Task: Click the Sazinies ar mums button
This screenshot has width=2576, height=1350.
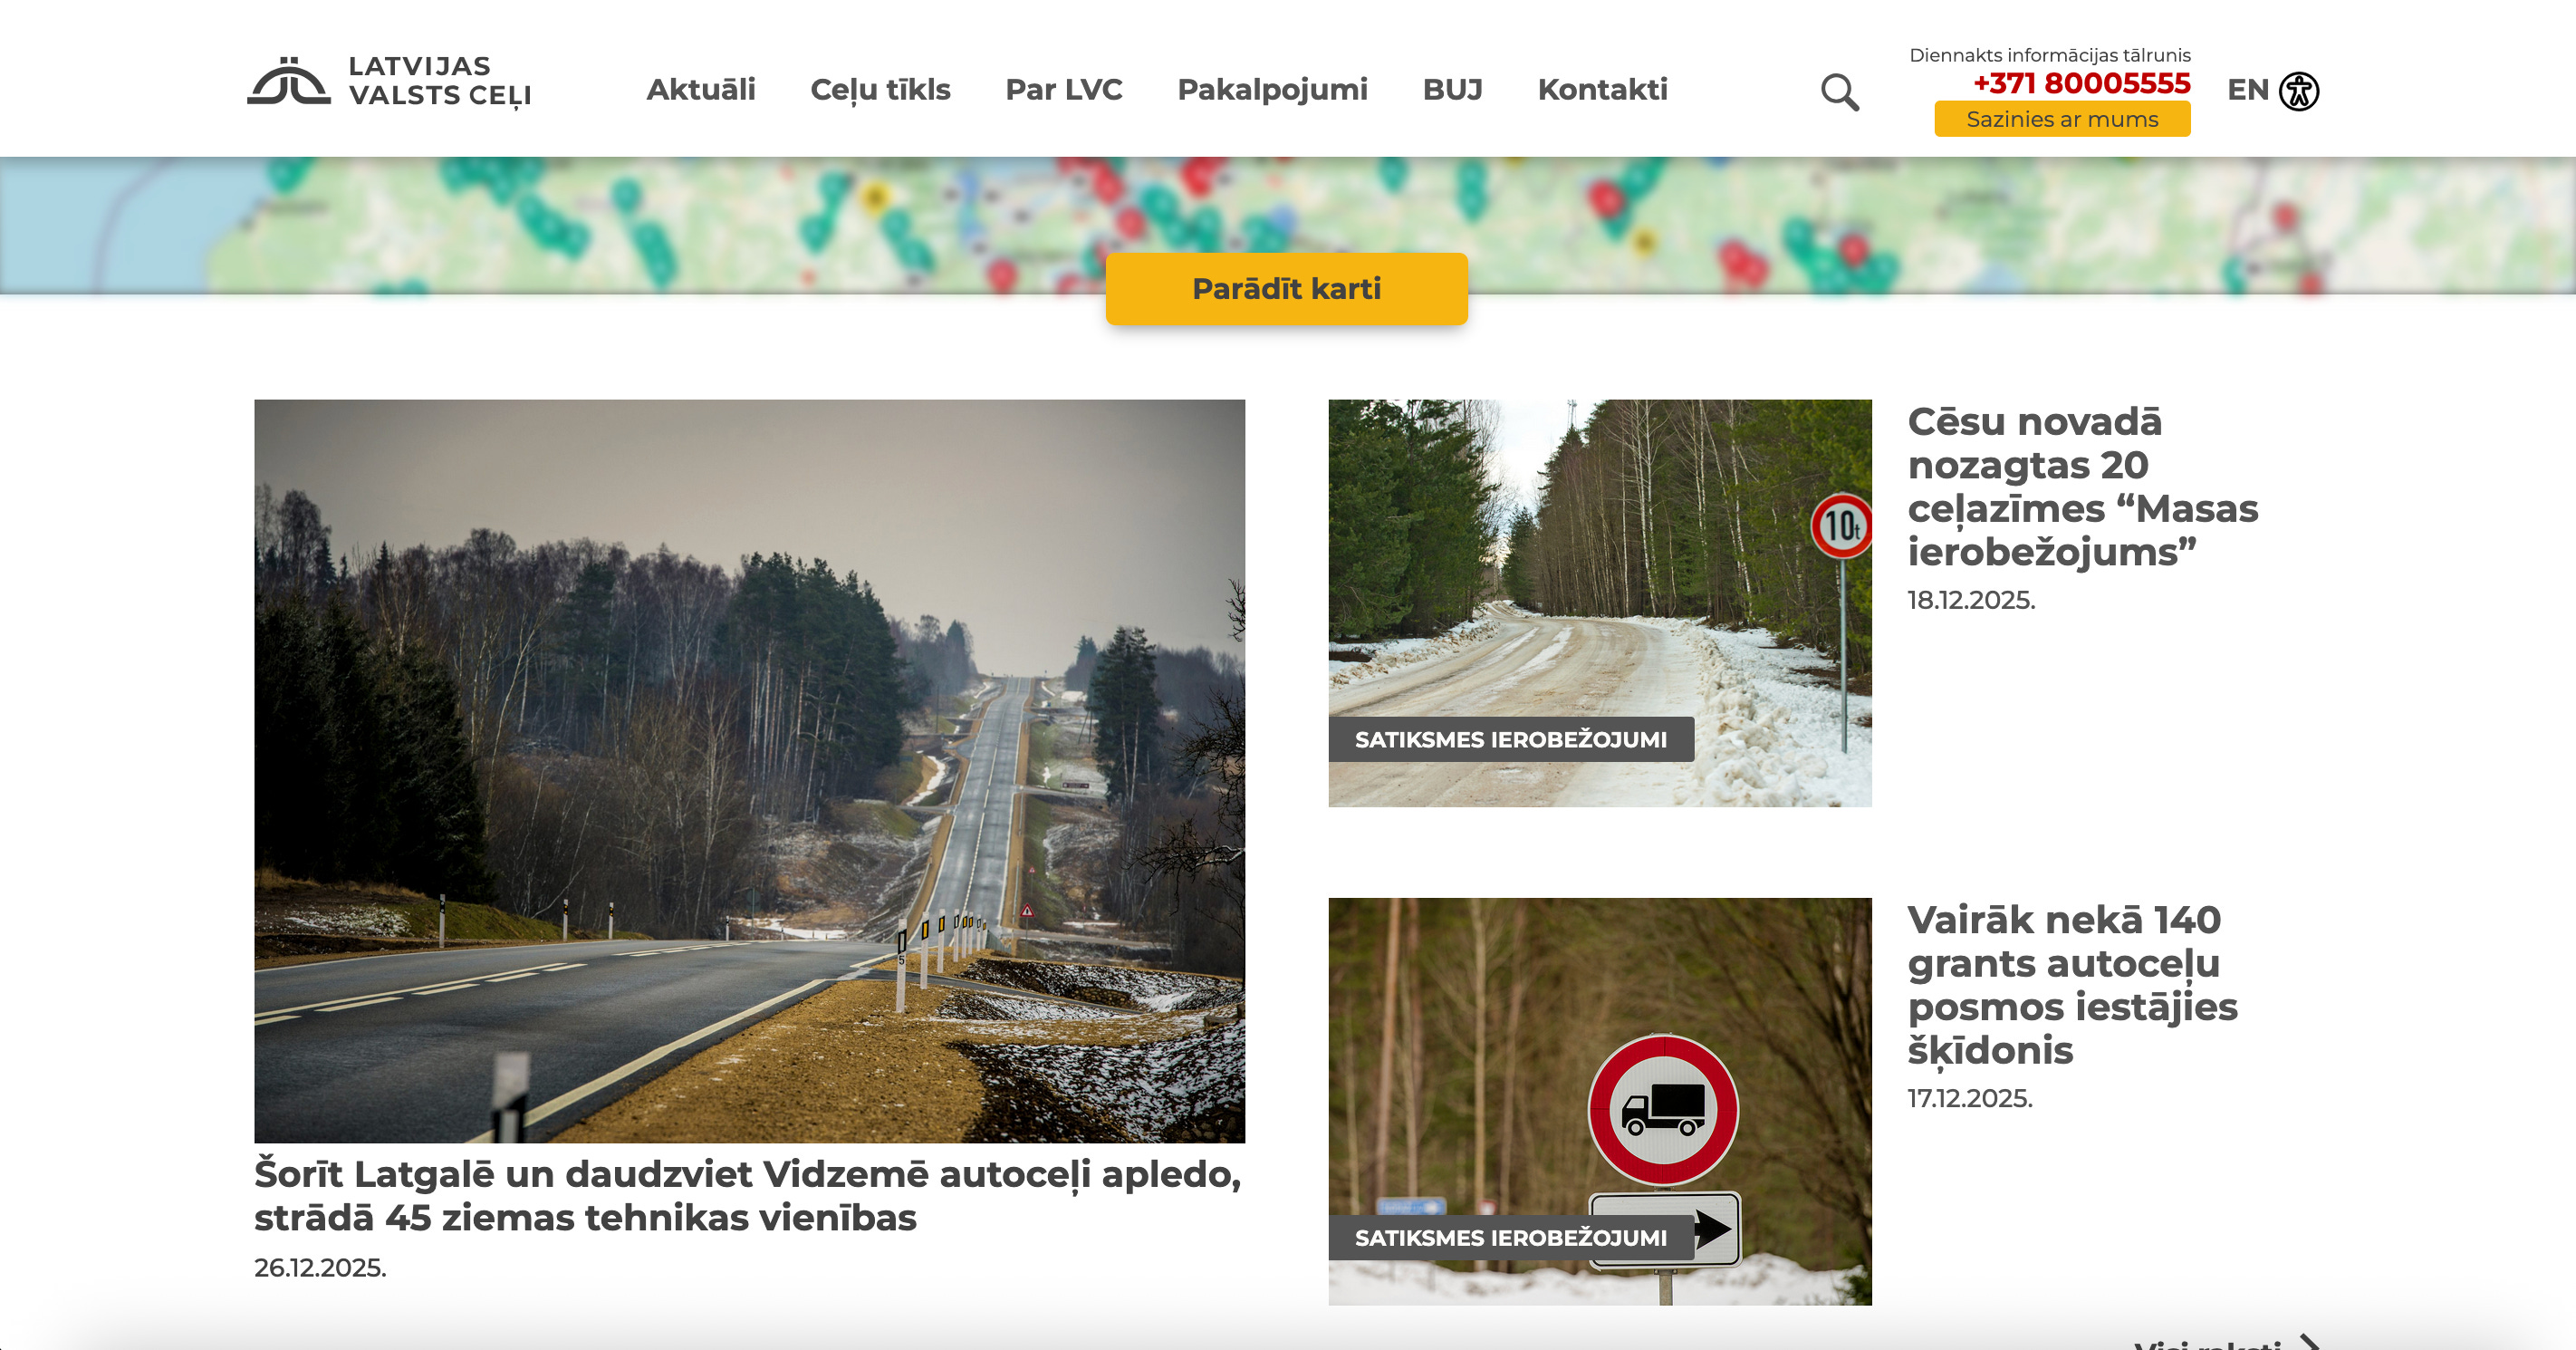Action: (2061, 119)
